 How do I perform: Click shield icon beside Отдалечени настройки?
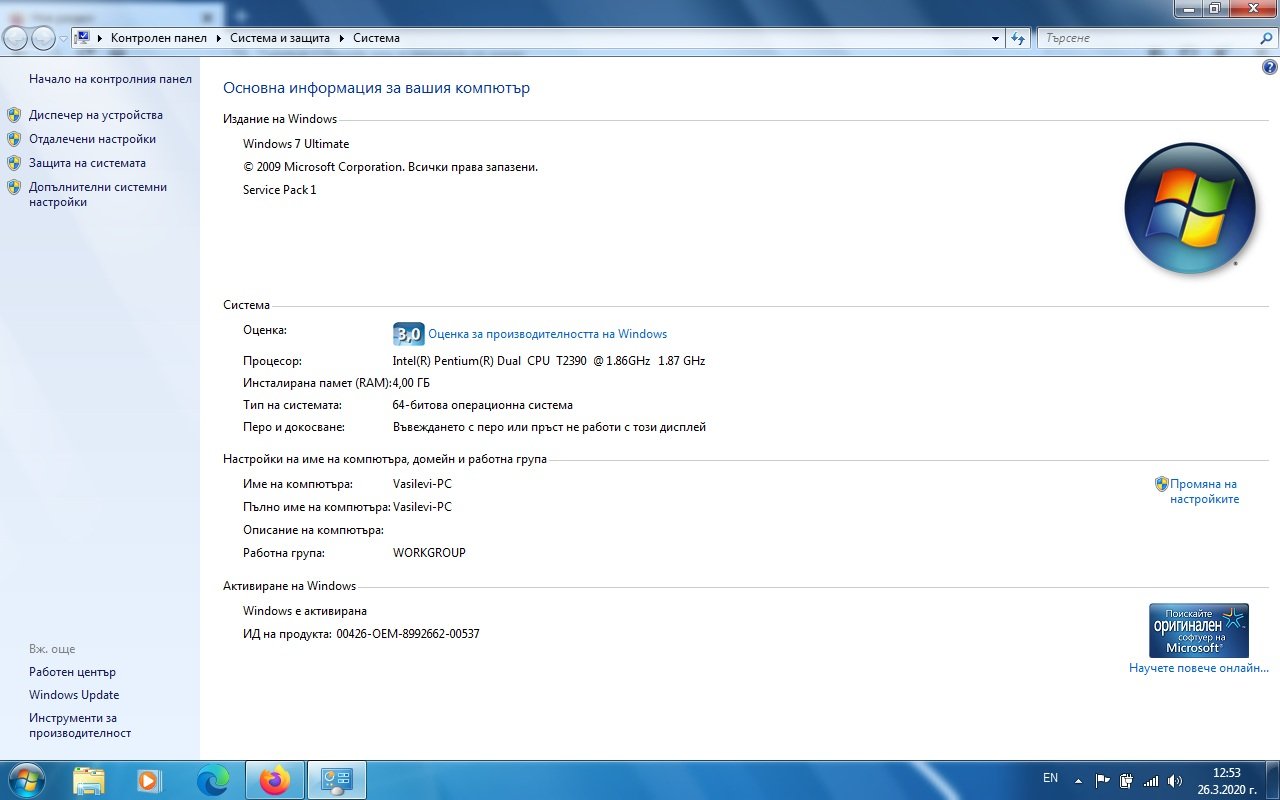[x=14, y=139]
